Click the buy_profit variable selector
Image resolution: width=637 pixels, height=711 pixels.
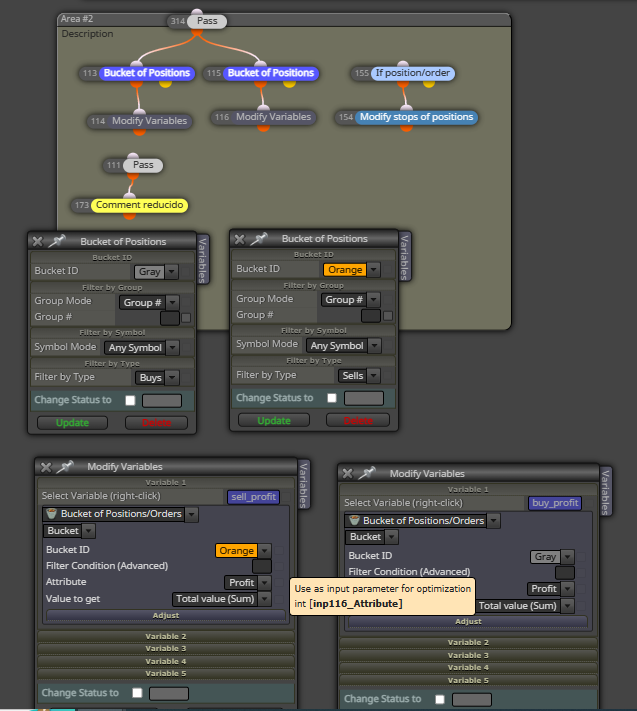[555, 503]
